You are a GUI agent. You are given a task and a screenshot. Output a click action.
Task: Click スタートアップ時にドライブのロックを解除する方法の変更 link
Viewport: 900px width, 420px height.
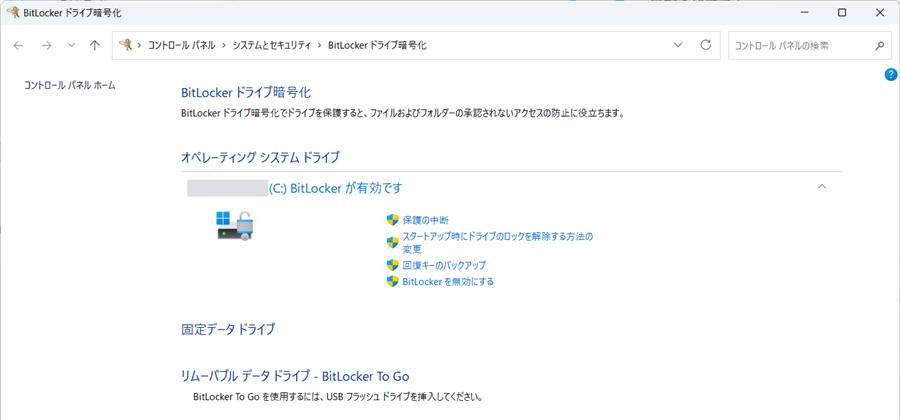[498, 243]
